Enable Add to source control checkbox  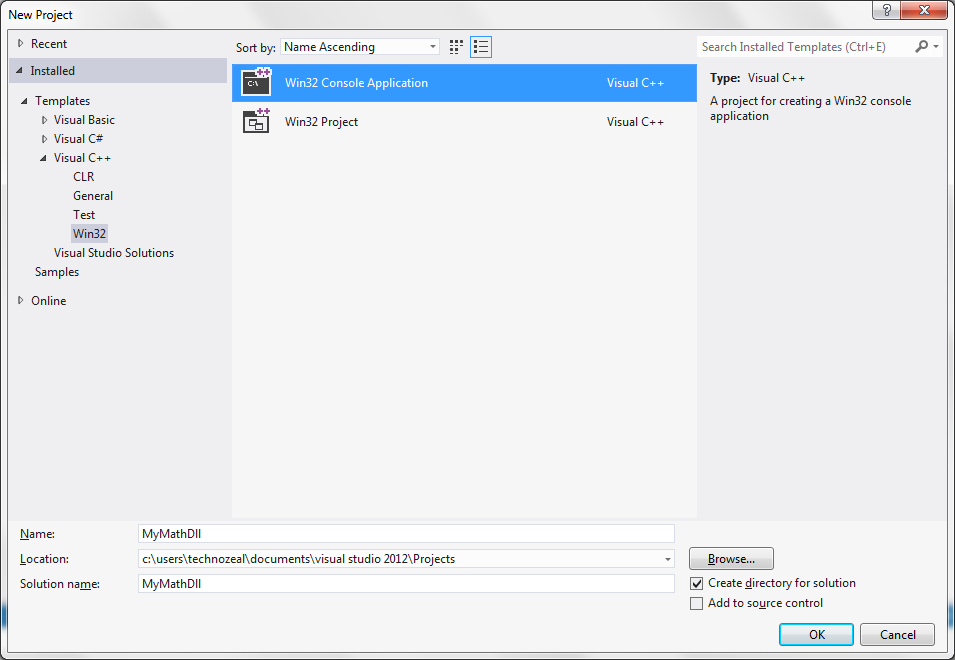[696, 603]
